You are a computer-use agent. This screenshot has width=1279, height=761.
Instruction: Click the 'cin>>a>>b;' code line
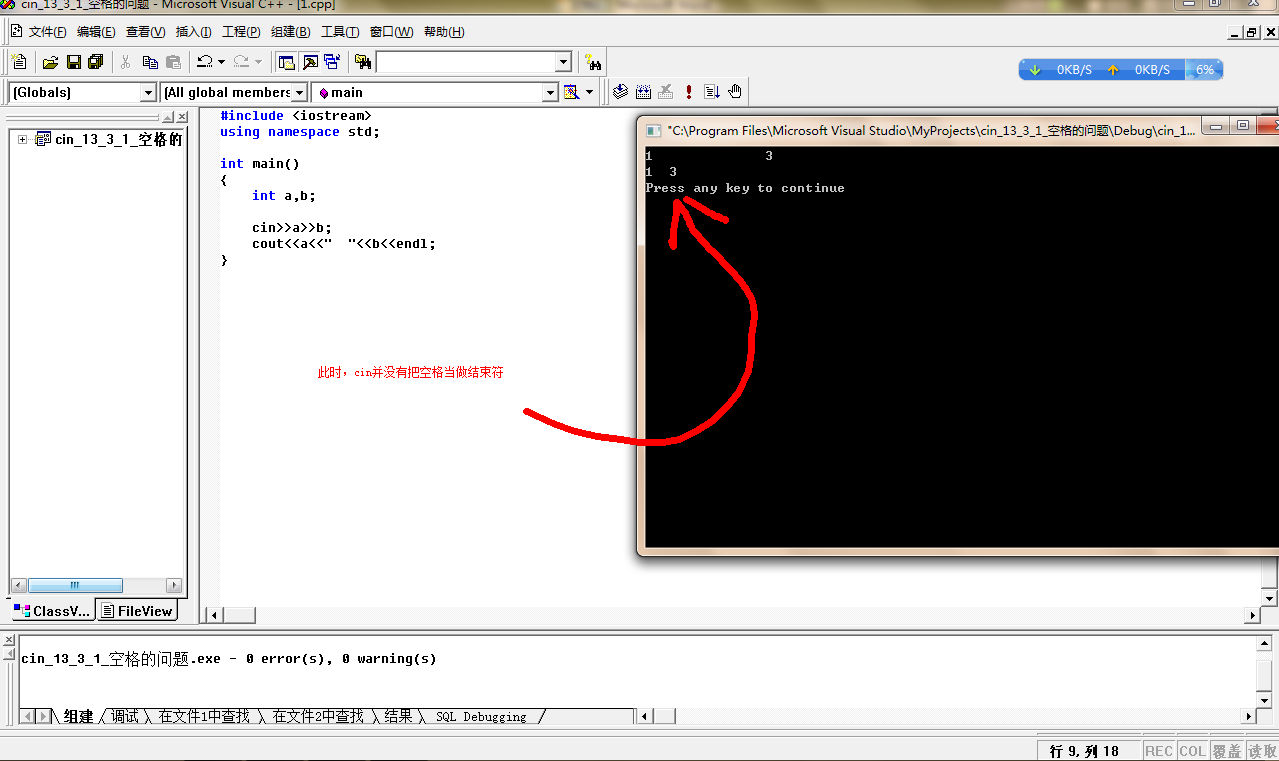(x=292, y=228)
